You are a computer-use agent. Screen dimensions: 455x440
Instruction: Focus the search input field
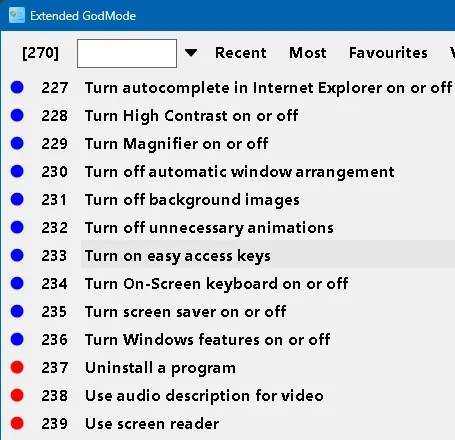[x=127, y=53]
